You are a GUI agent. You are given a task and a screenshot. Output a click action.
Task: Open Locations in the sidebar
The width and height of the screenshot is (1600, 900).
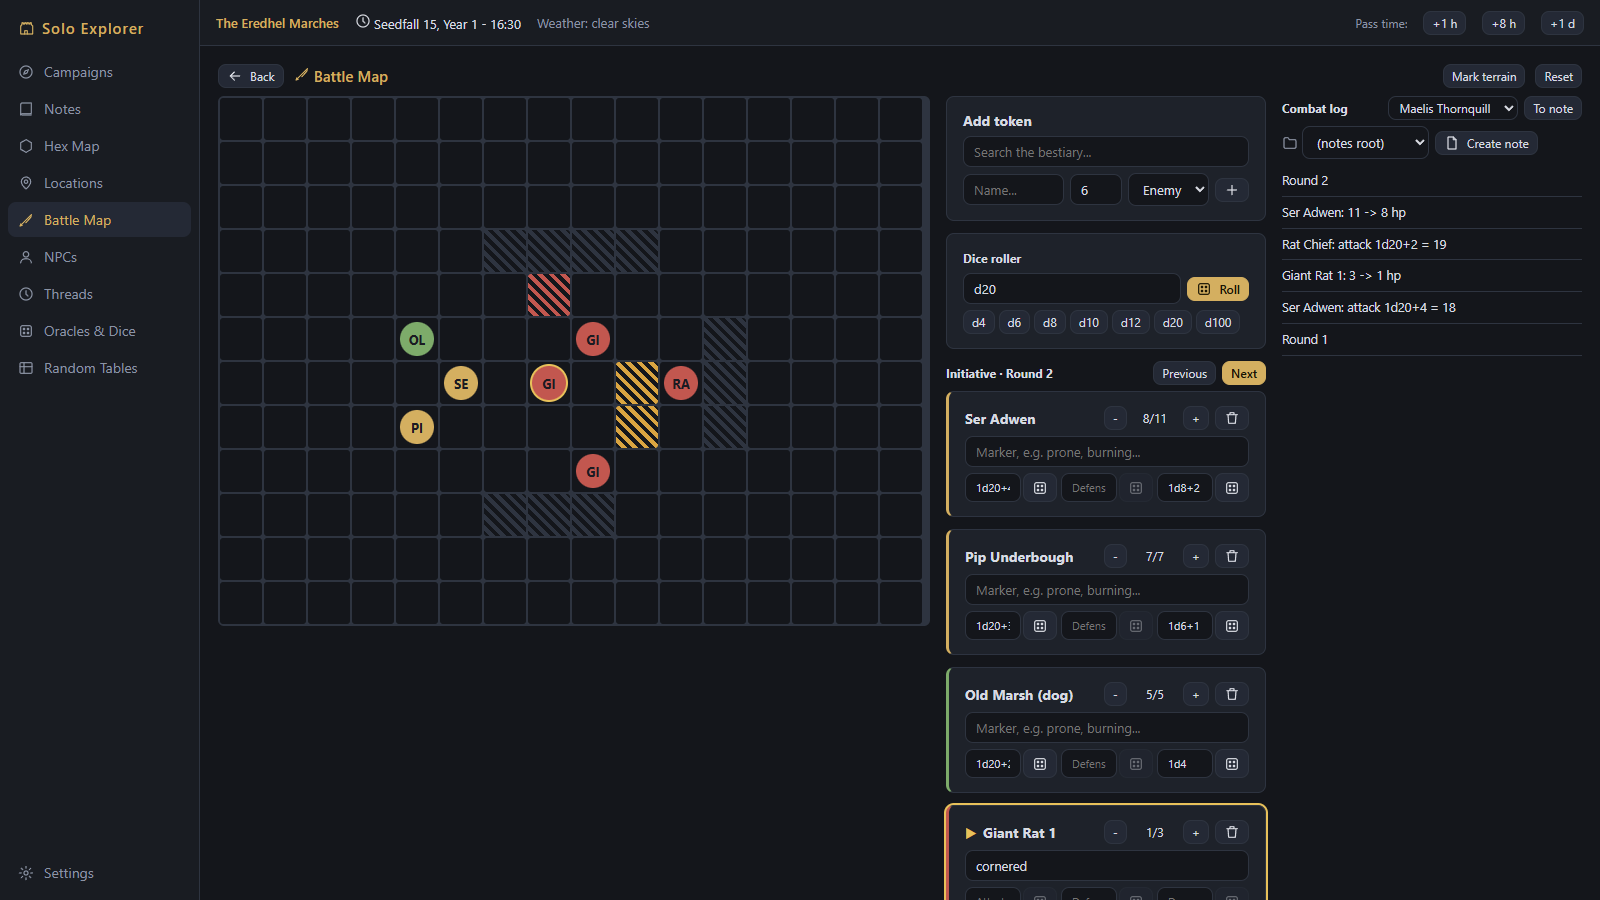pos(99,183)
